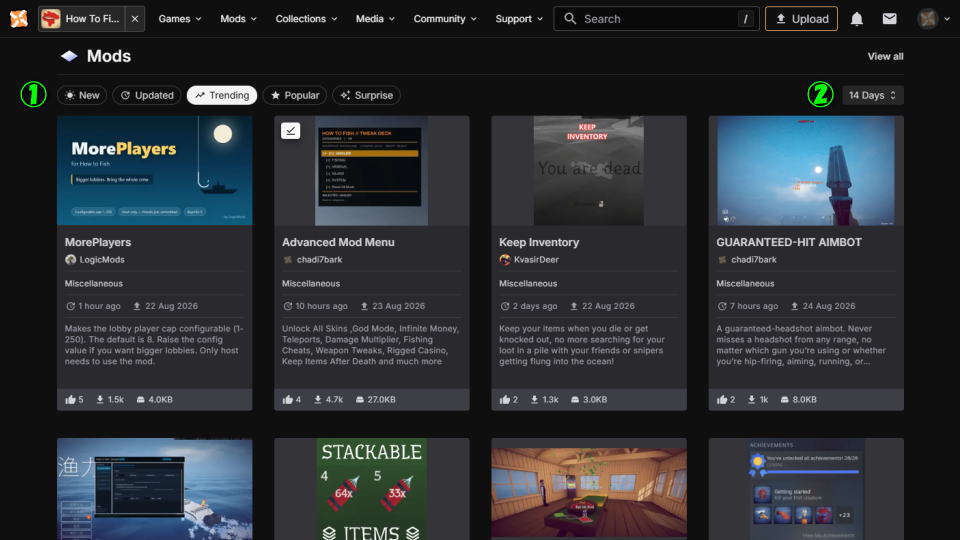
Task: Click the Nexus Mods logo icon
Action: click(18, 18)
